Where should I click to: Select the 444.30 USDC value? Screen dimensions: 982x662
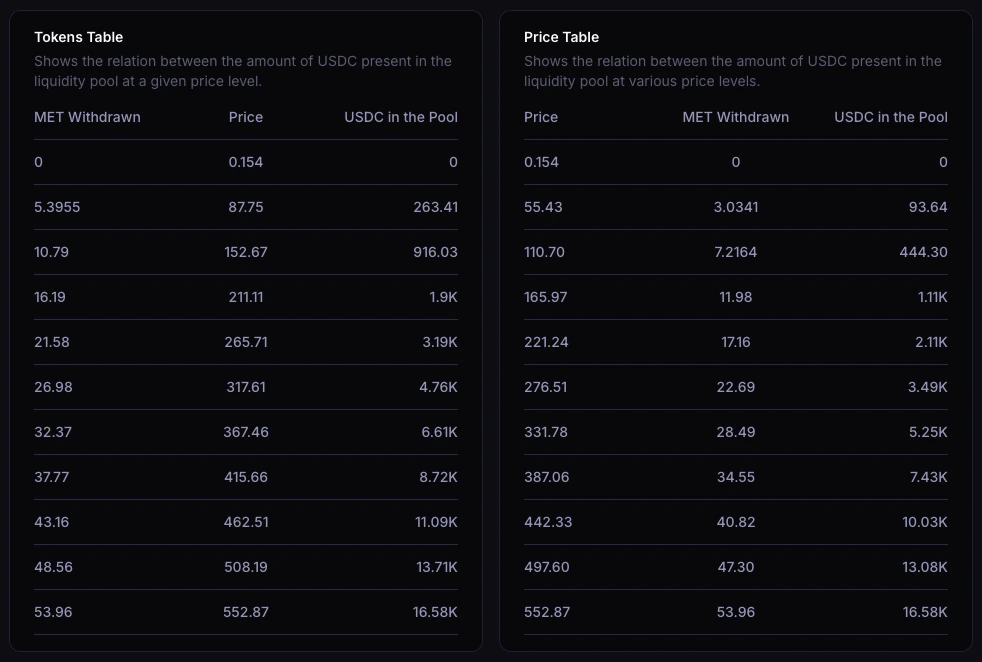tap(923, 252)
